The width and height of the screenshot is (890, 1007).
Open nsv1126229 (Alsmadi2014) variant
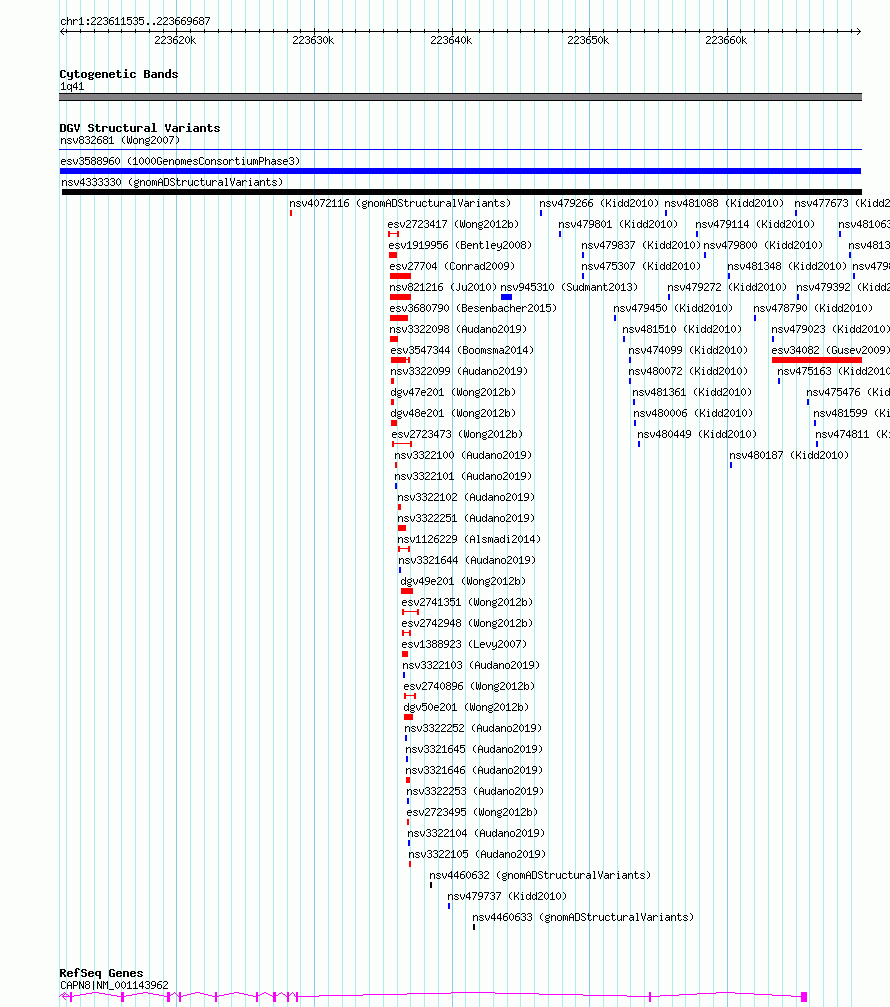point(469,539)
